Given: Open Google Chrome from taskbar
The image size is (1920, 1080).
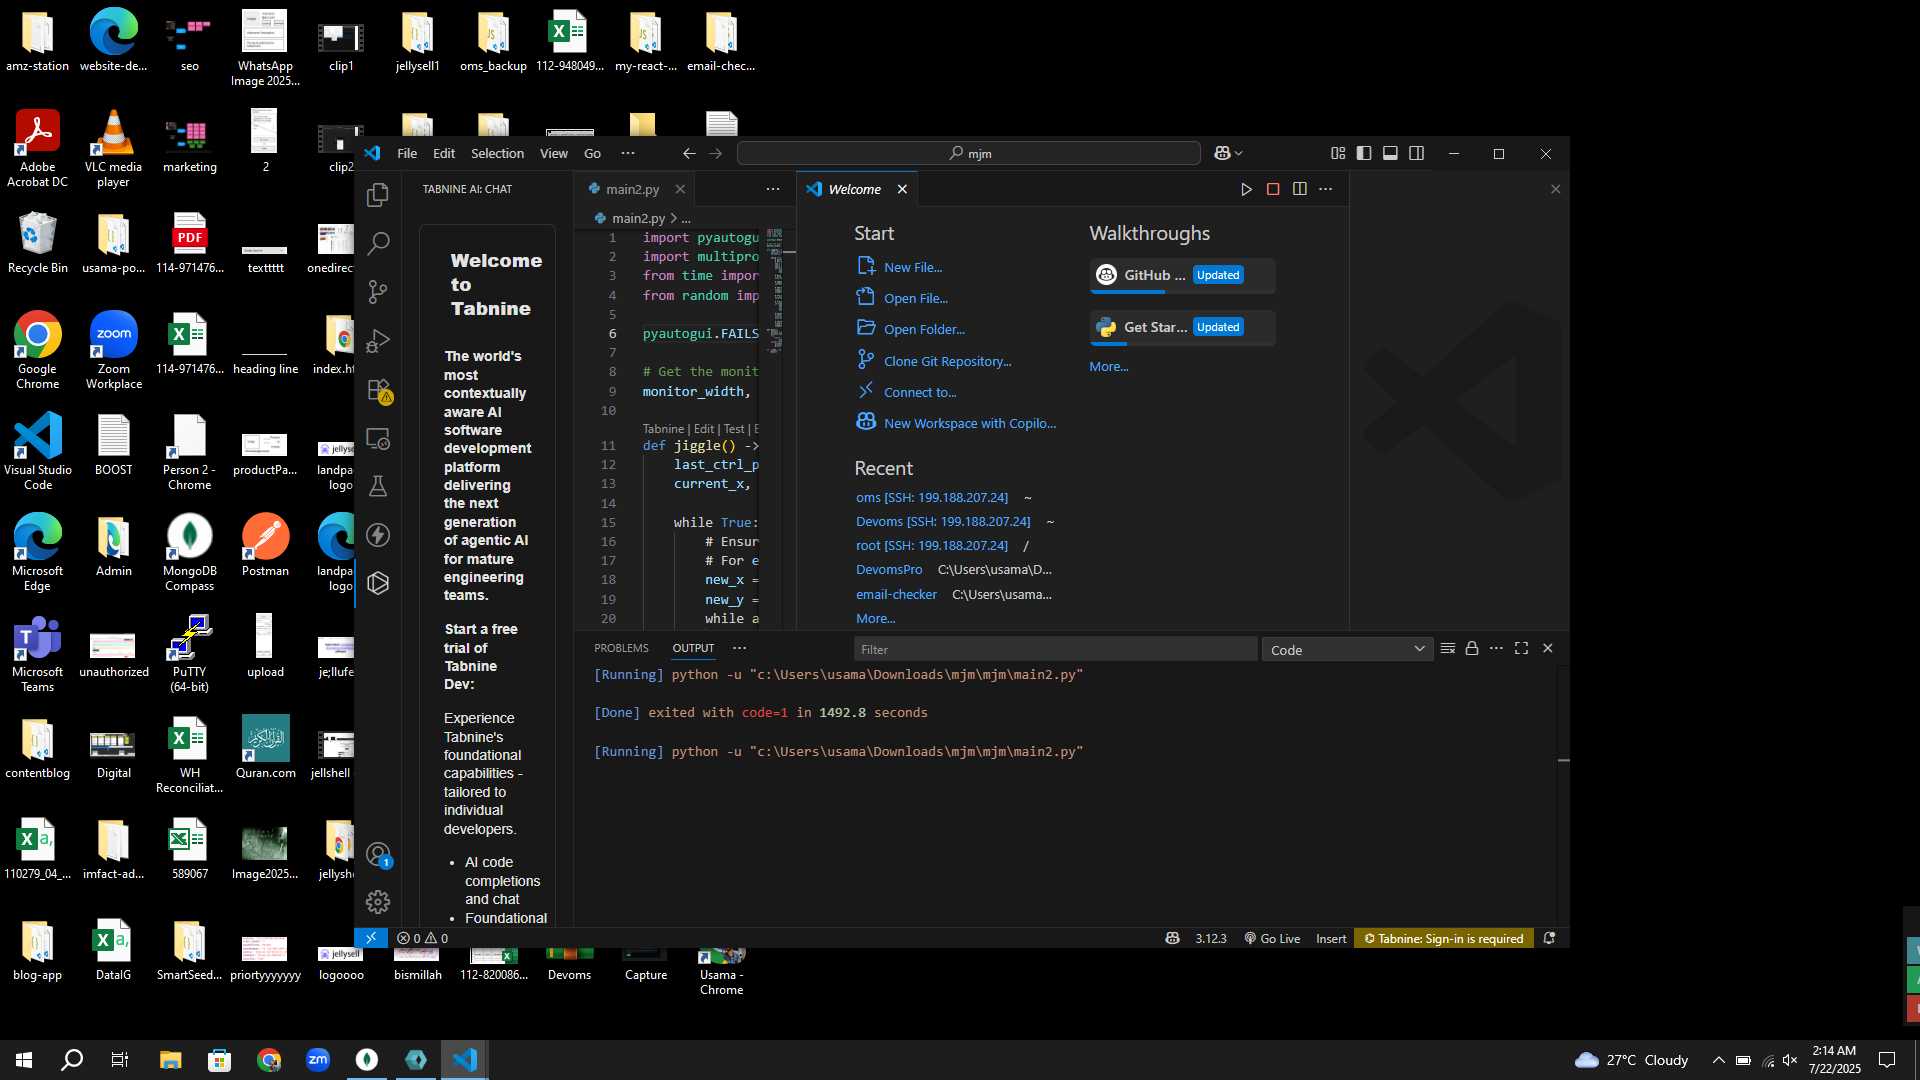Looking at the screenshot, I should [269, 1060].
